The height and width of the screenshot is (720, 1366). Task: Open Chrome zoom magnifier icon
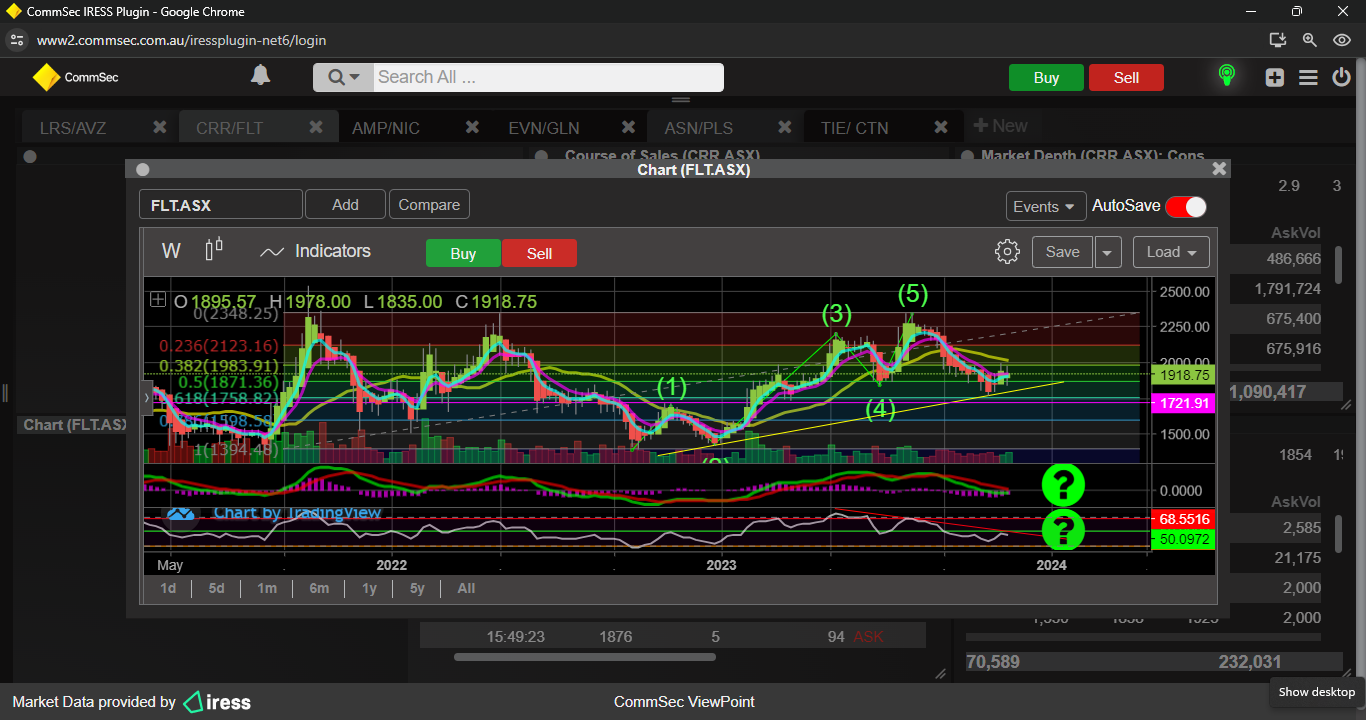(1309, 40)
